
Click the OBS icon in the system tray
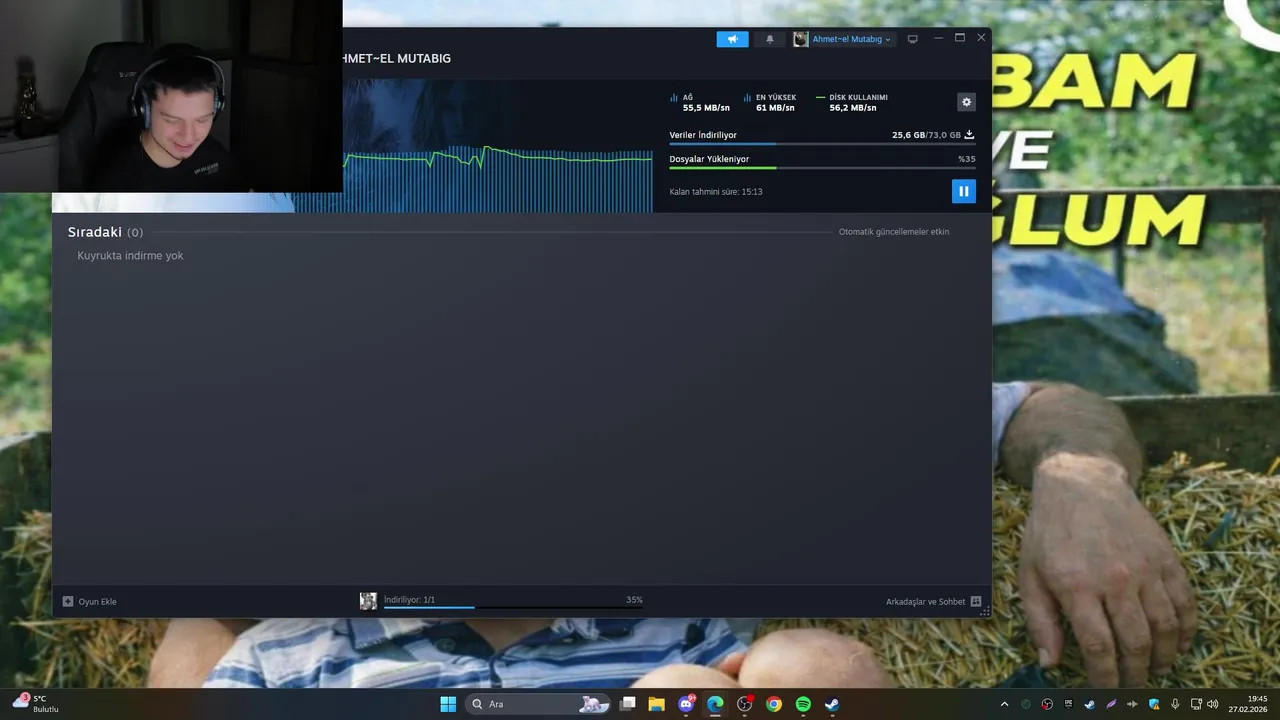pyautogui.click(x=1047, y=704)
